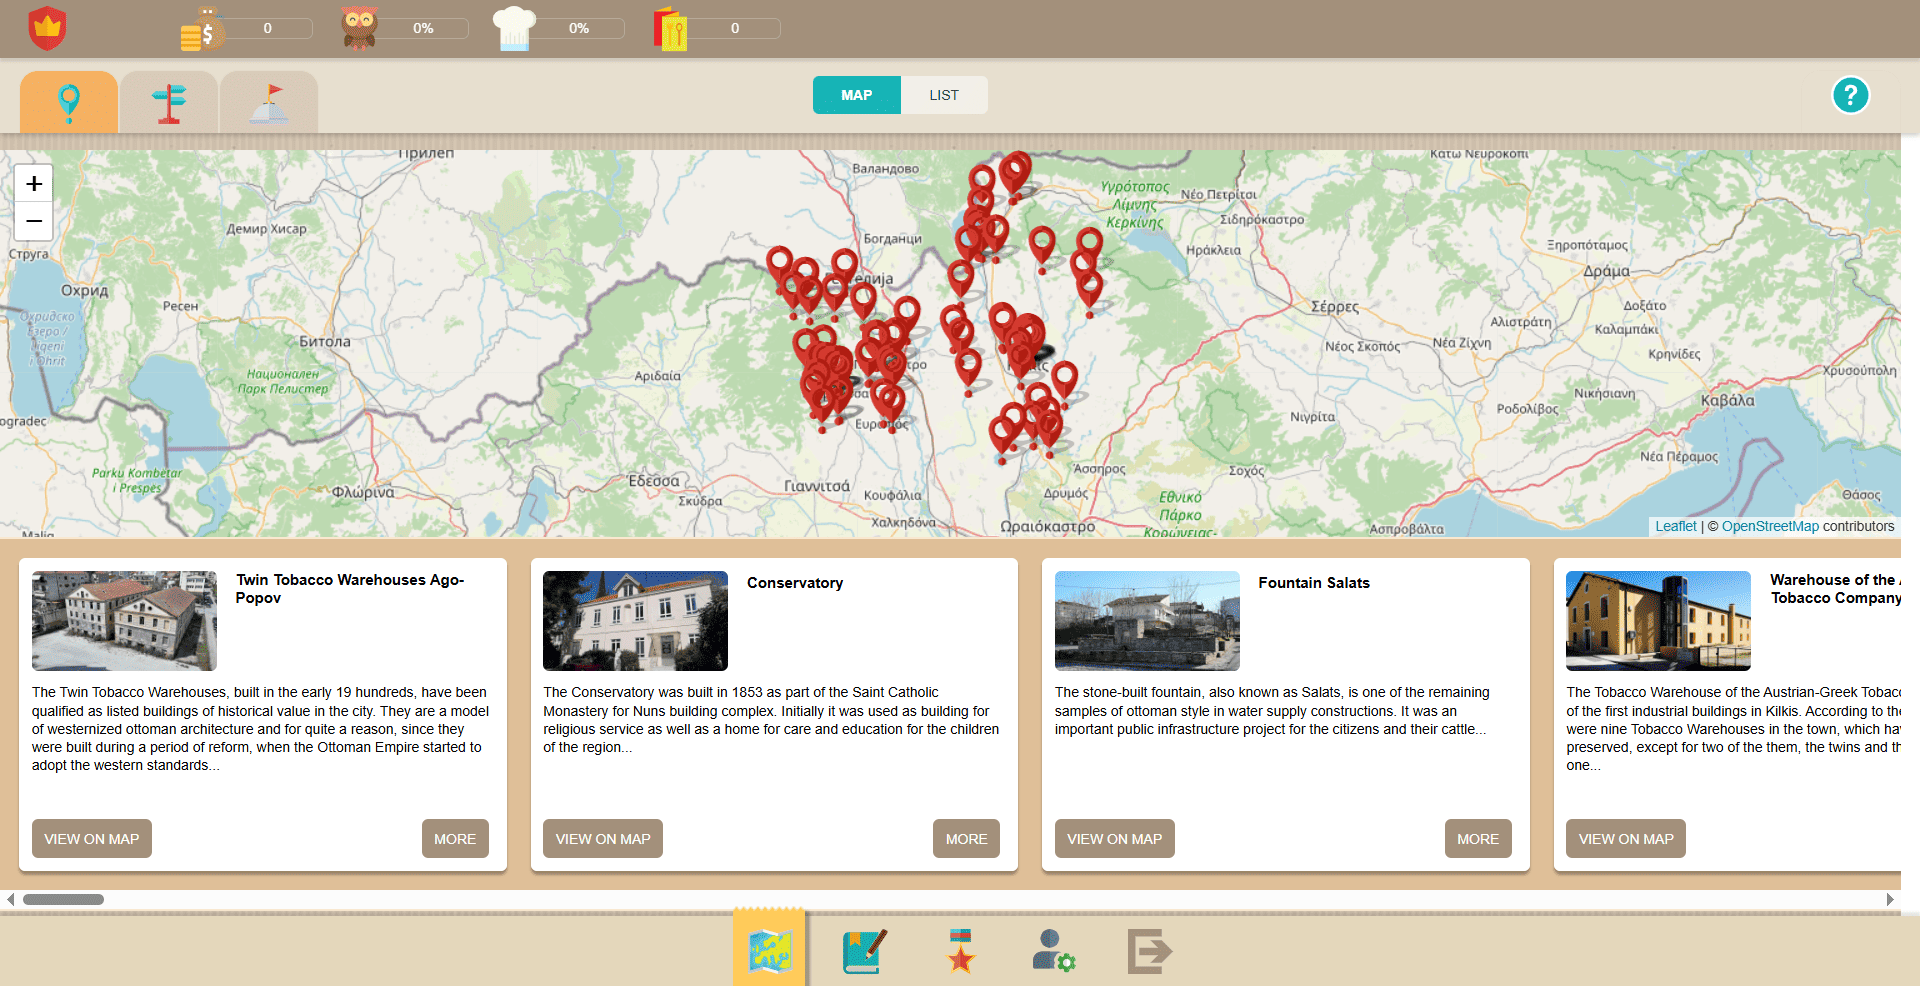The width and height of the screenshot is (1920, 986).
Task: Select the sailboat flag tab
Action: tap(269, 102)
